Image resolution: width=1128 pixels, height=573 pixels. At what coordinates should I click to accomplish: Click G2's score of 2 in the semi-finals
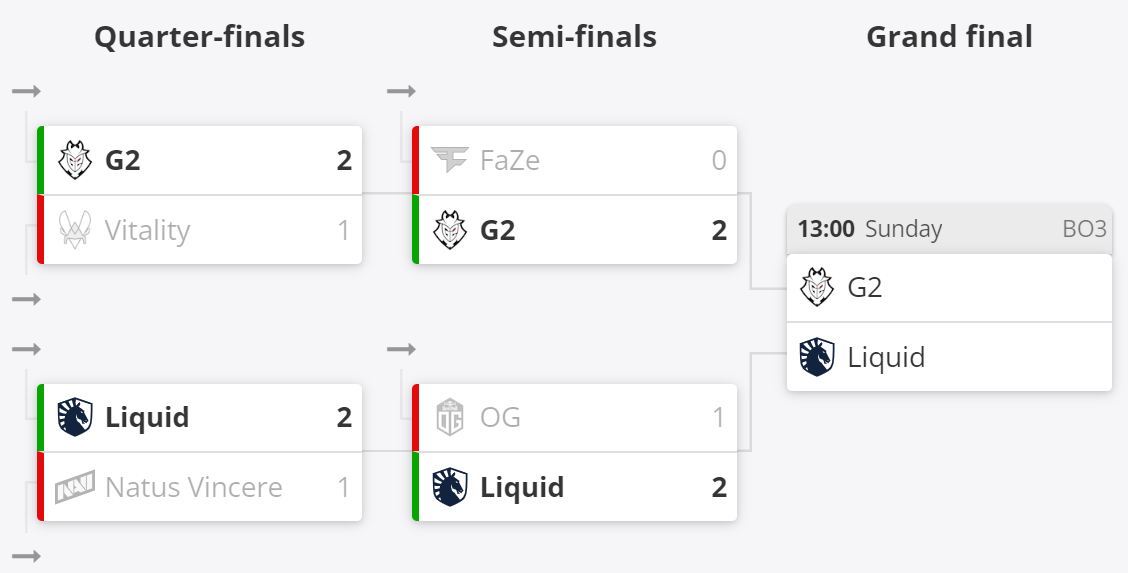coord(718,230)
